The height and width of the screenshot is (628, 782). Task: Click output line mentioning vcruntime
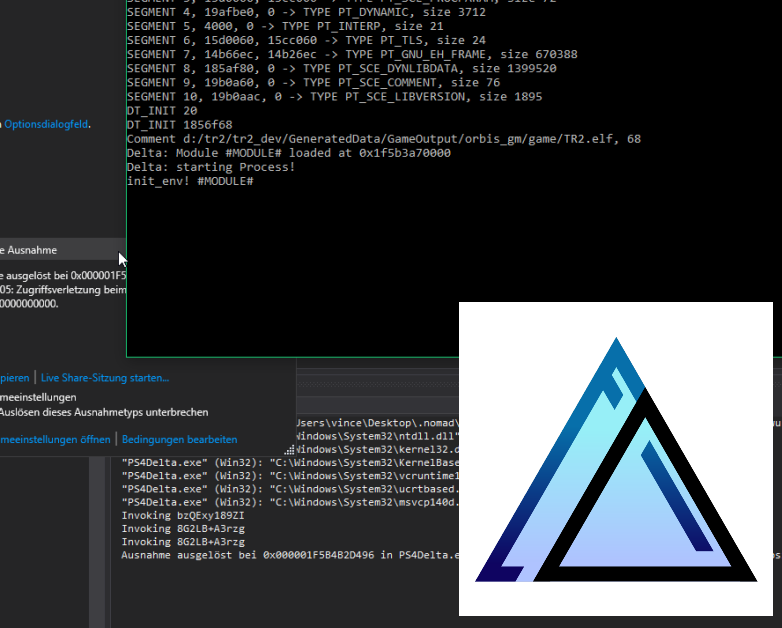[290, 475]
